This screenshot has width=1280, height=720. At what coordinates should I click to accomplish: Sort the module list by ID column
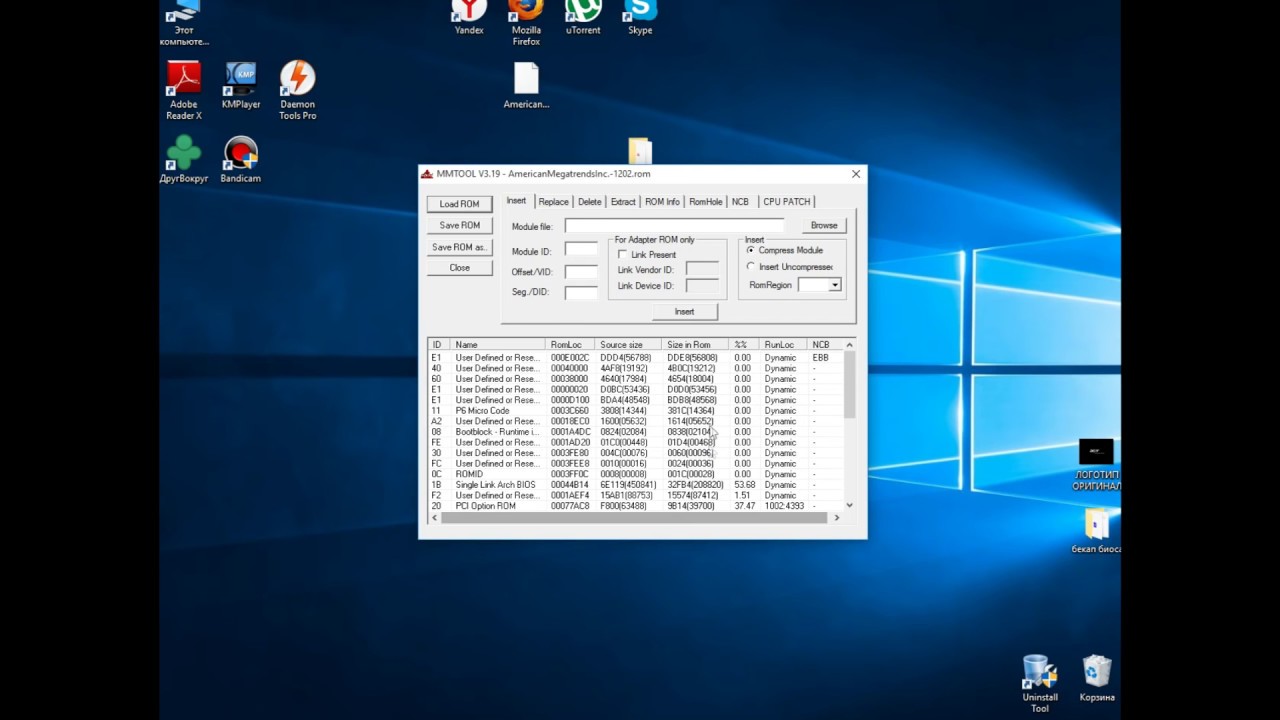[438, 345]
